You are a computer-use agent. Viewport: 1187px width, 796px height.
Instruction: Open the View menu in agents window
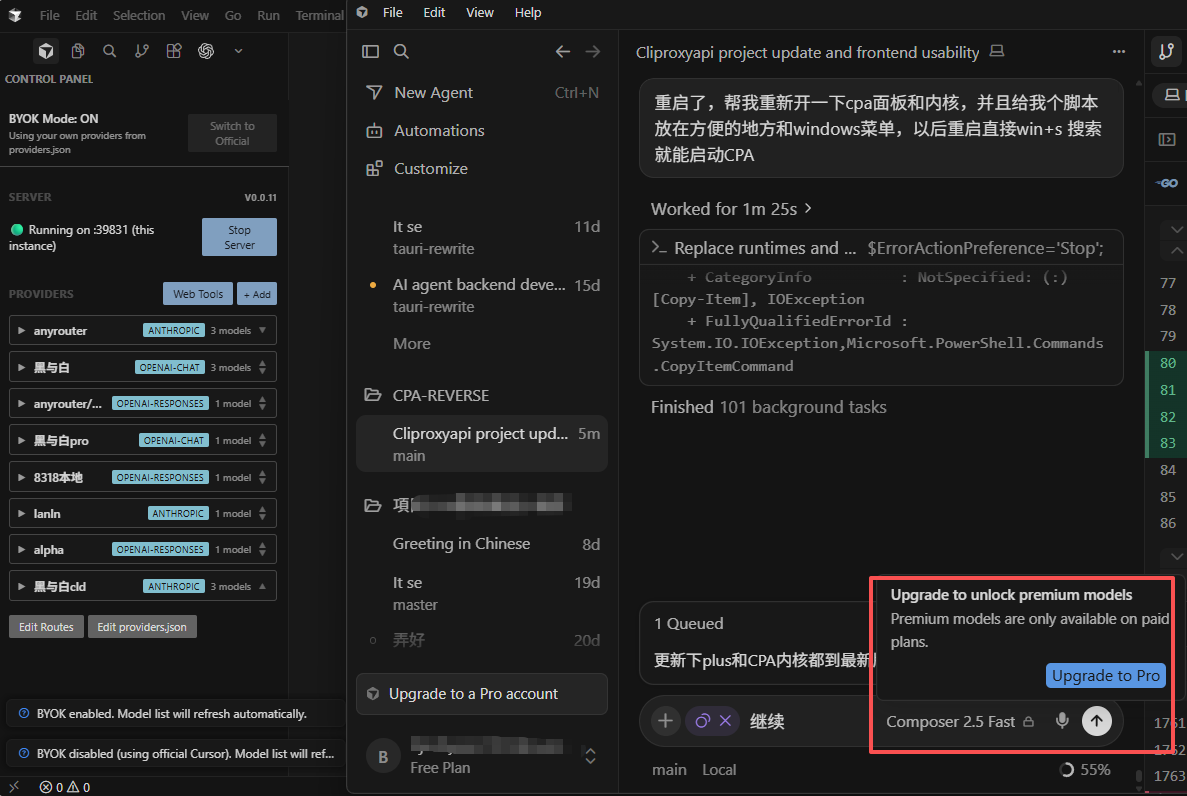point(479,13)
